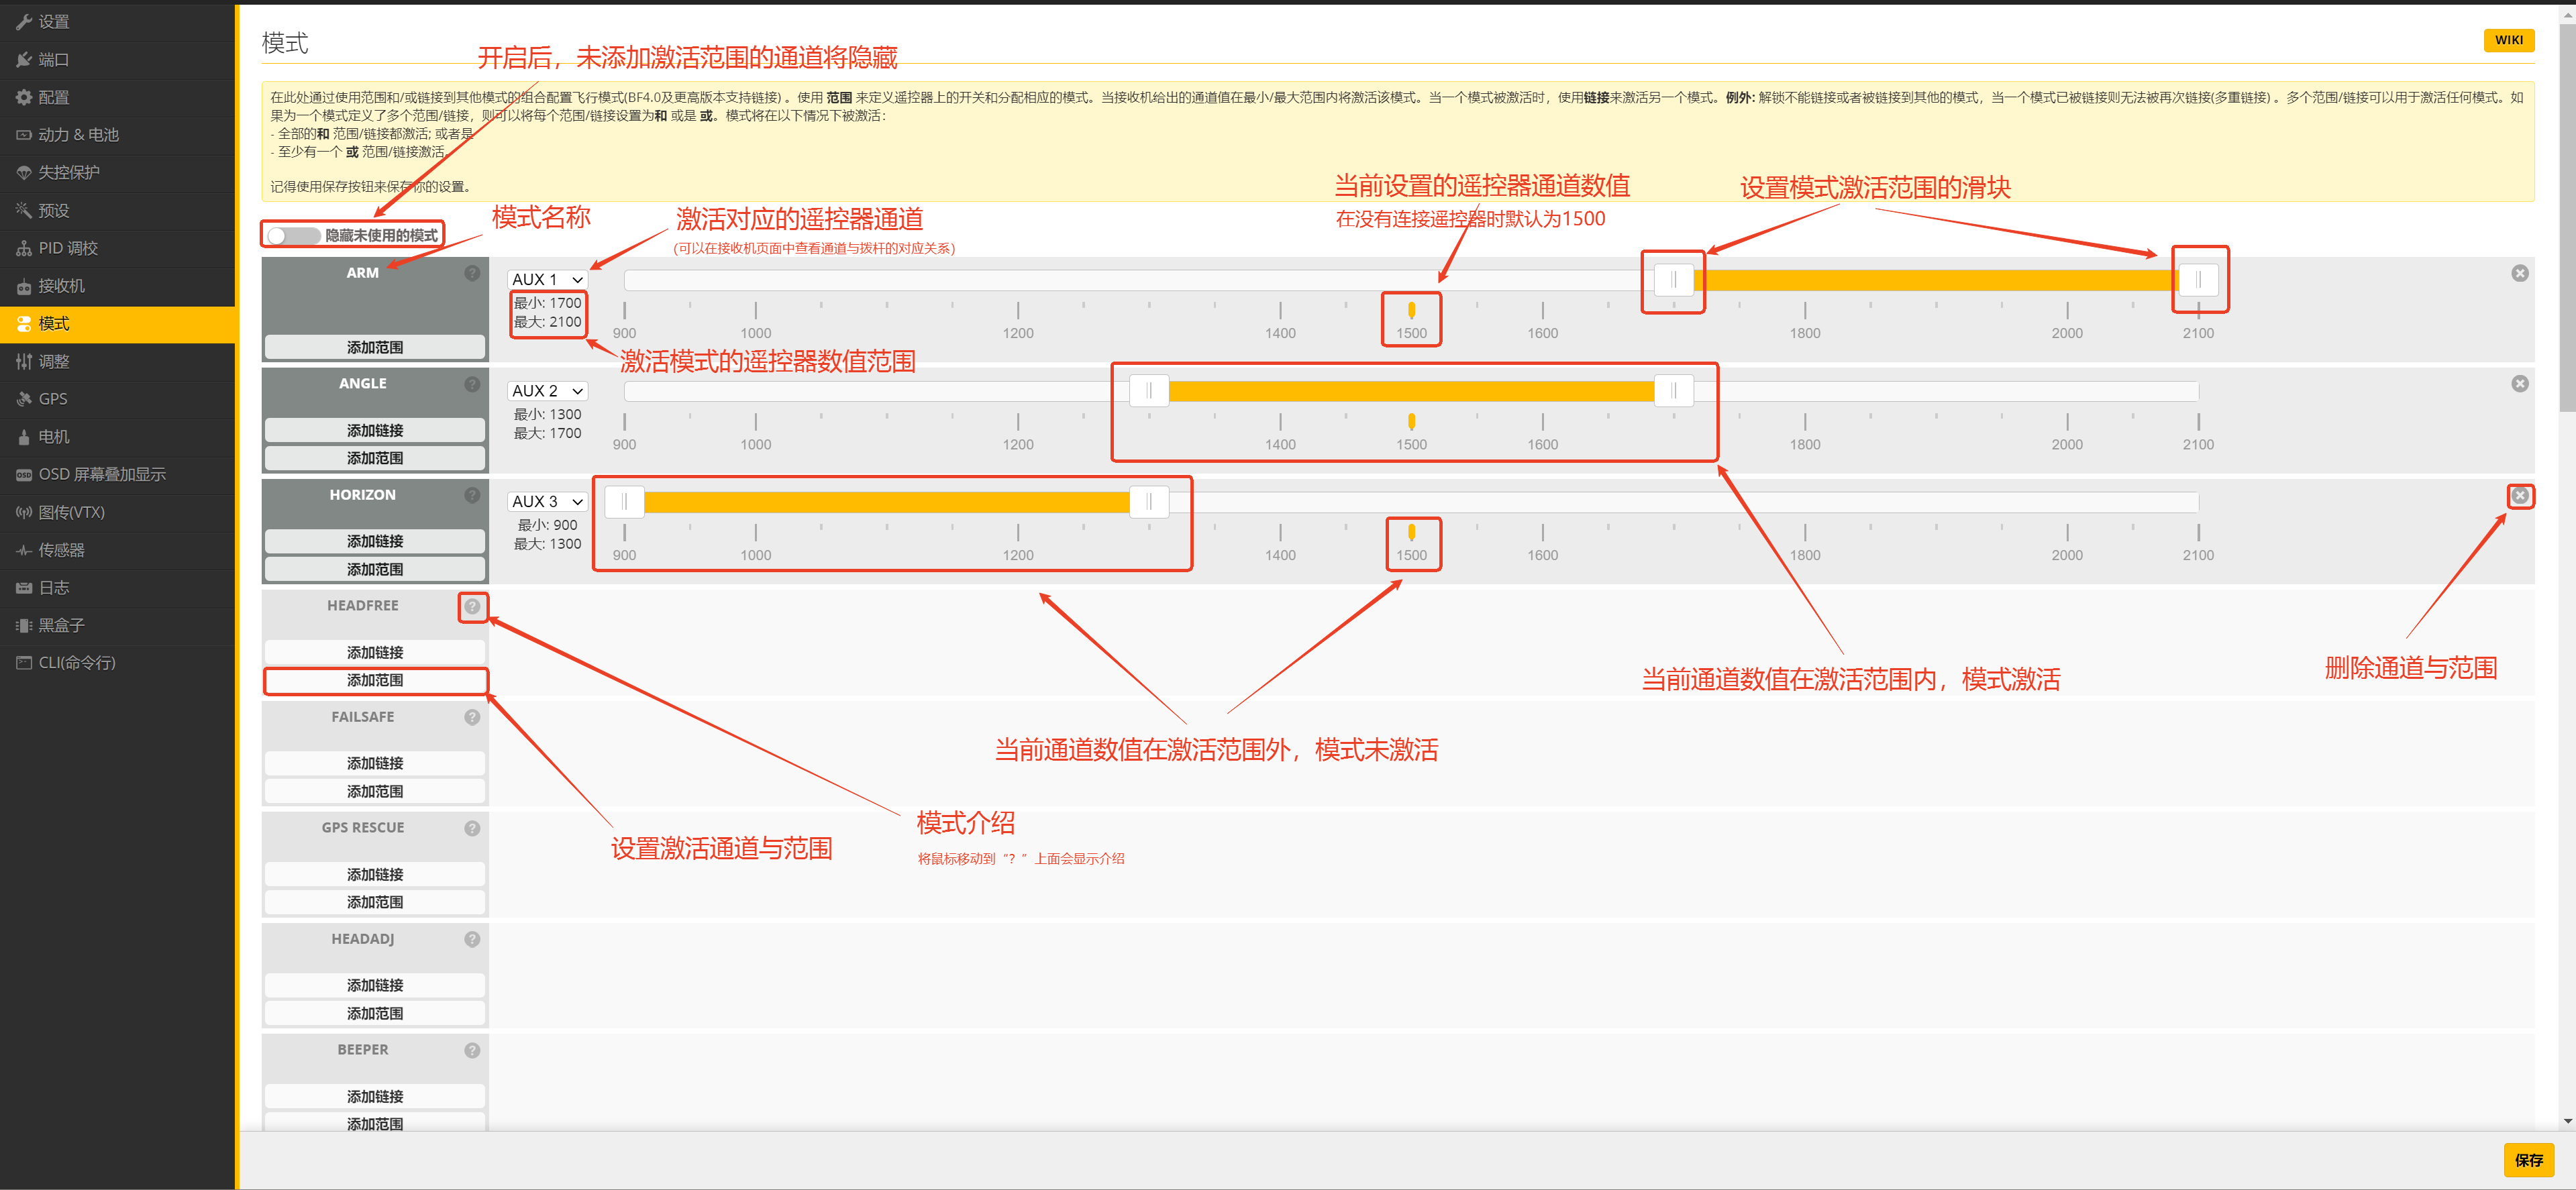Click the help icon for BEEPER mode
The height and width of the screenshot is (1190, 2576).
pos(472,1050)
